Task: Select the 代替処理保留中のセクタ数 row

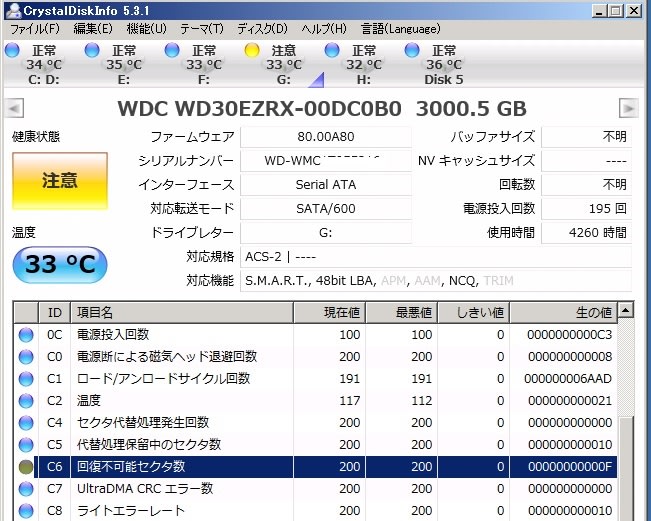Action: pos(316,445)
